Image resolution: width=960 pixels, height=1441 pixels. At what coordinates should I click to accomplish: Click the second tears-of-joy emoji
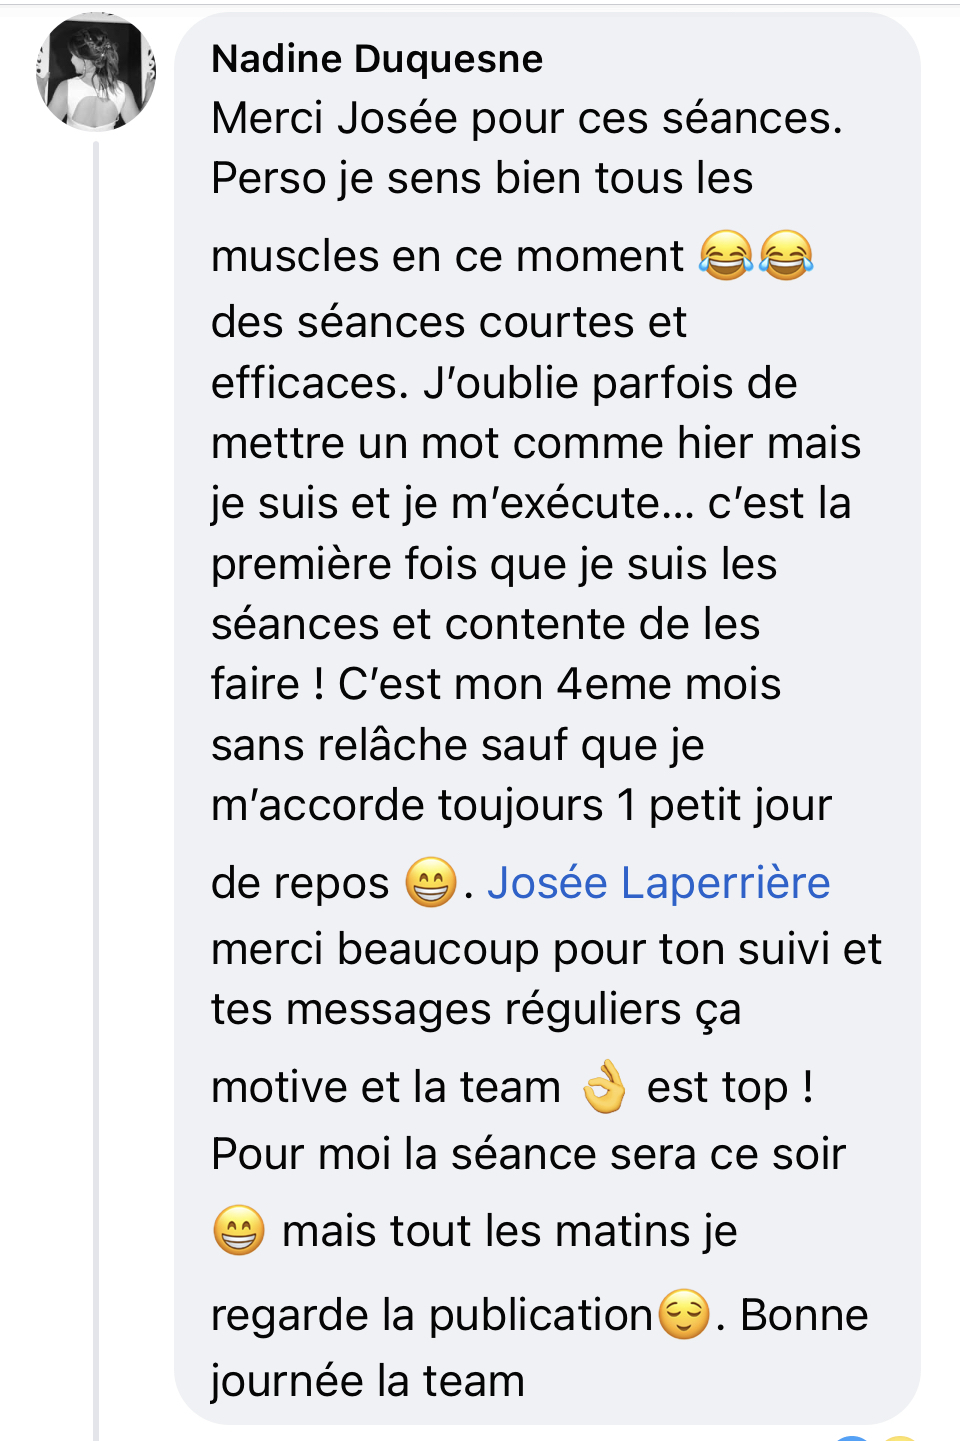point(786,254)
